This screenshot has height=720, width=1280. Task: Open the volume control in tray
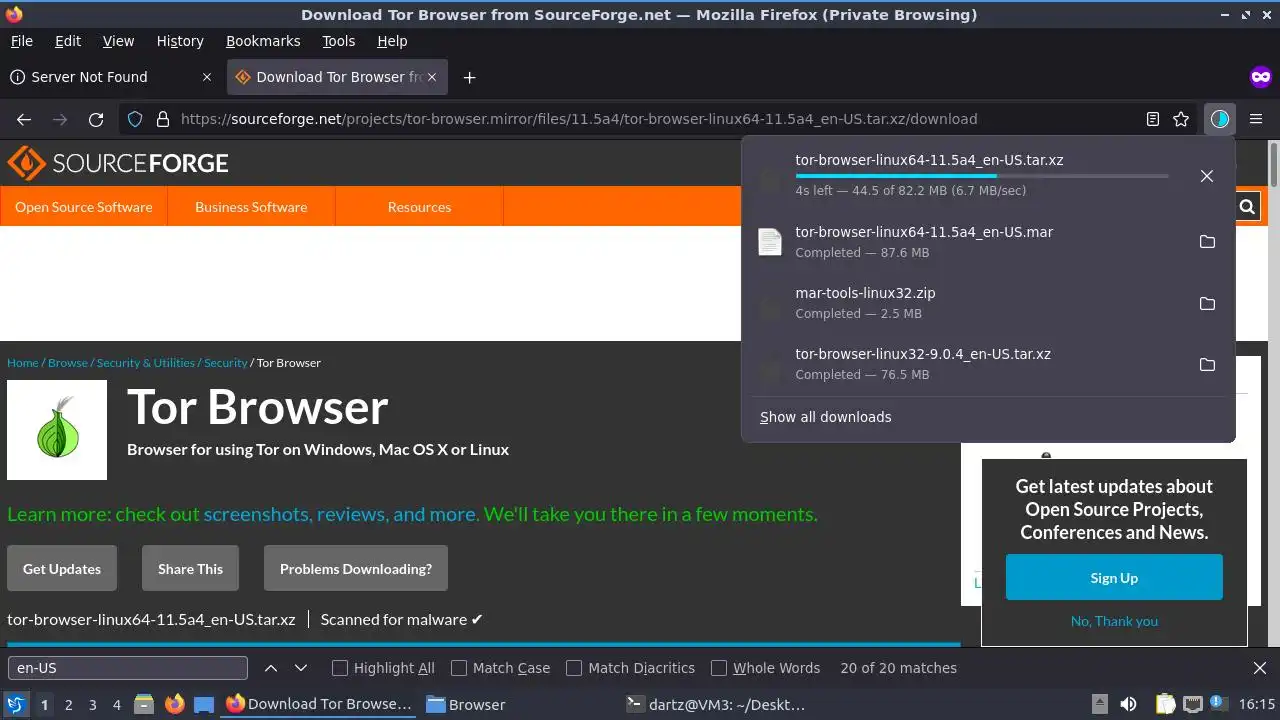click(x=1129, y=704)
